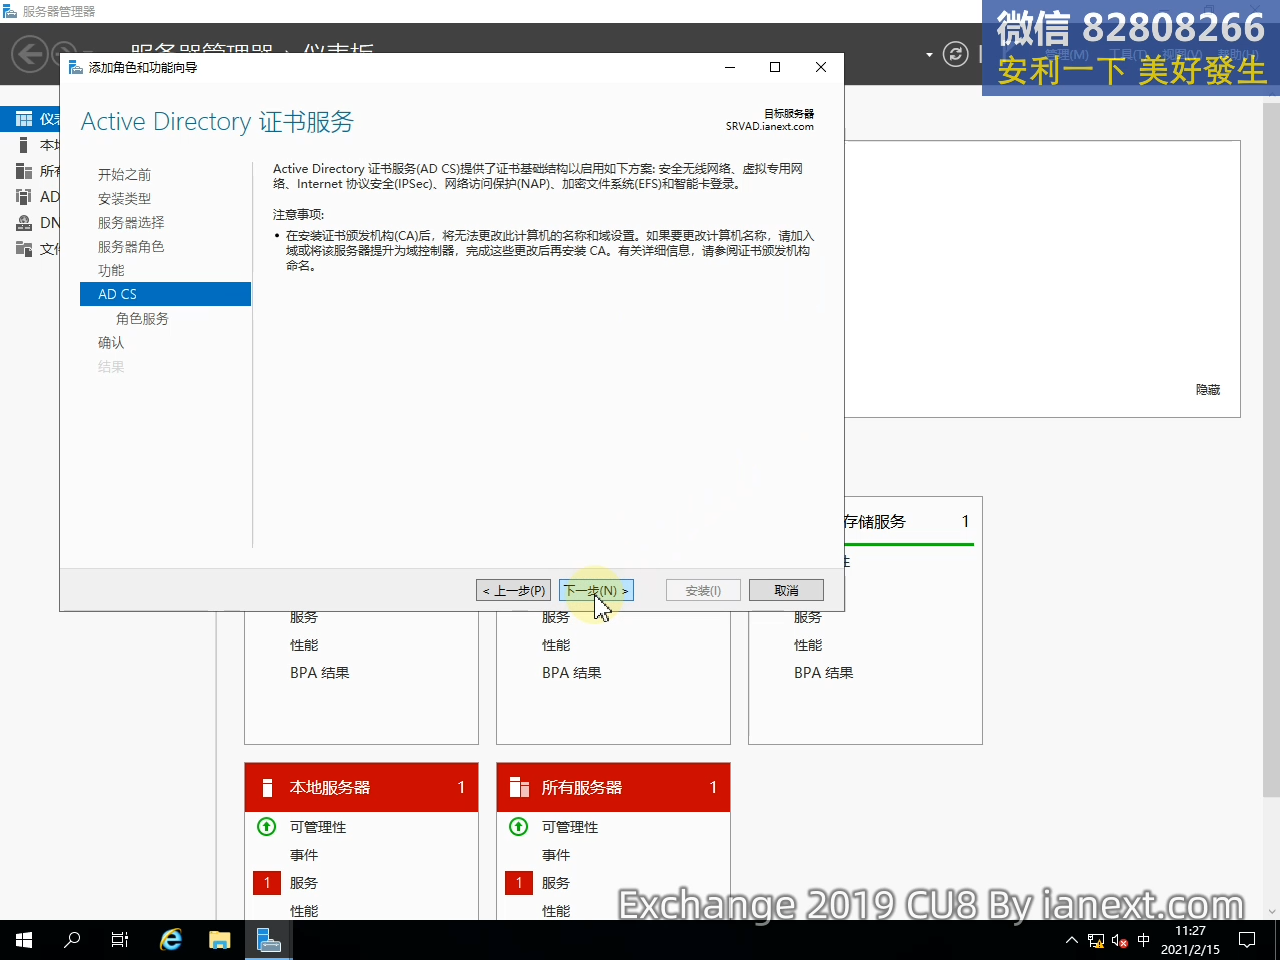Select the DNS role icon in the sidebar

[x=24, y=223]
